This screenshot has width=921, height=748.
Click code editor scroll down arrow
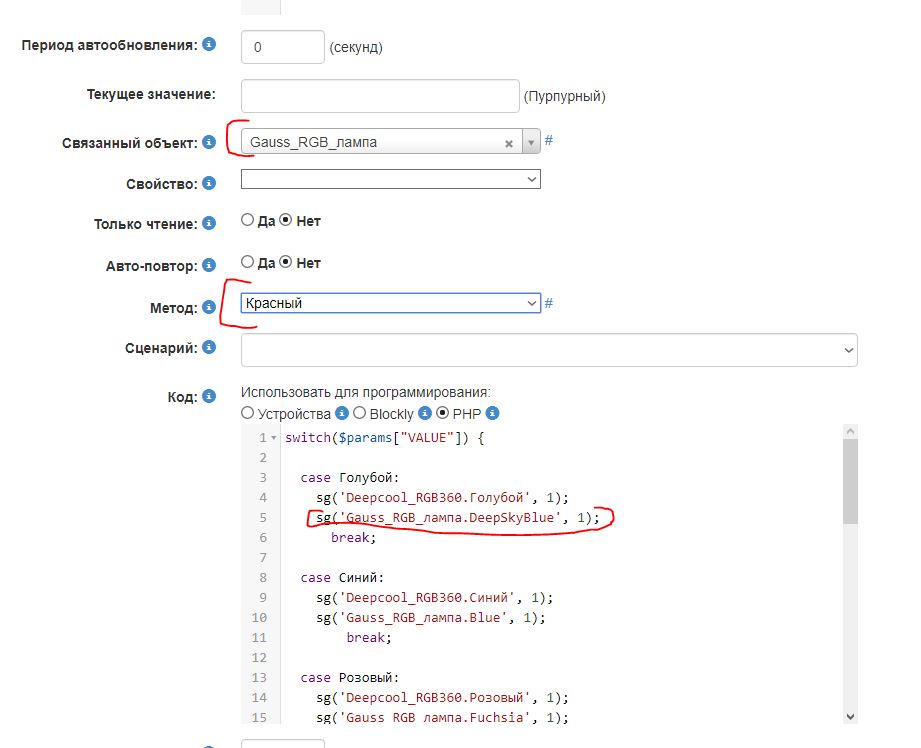tap(850, 717)
